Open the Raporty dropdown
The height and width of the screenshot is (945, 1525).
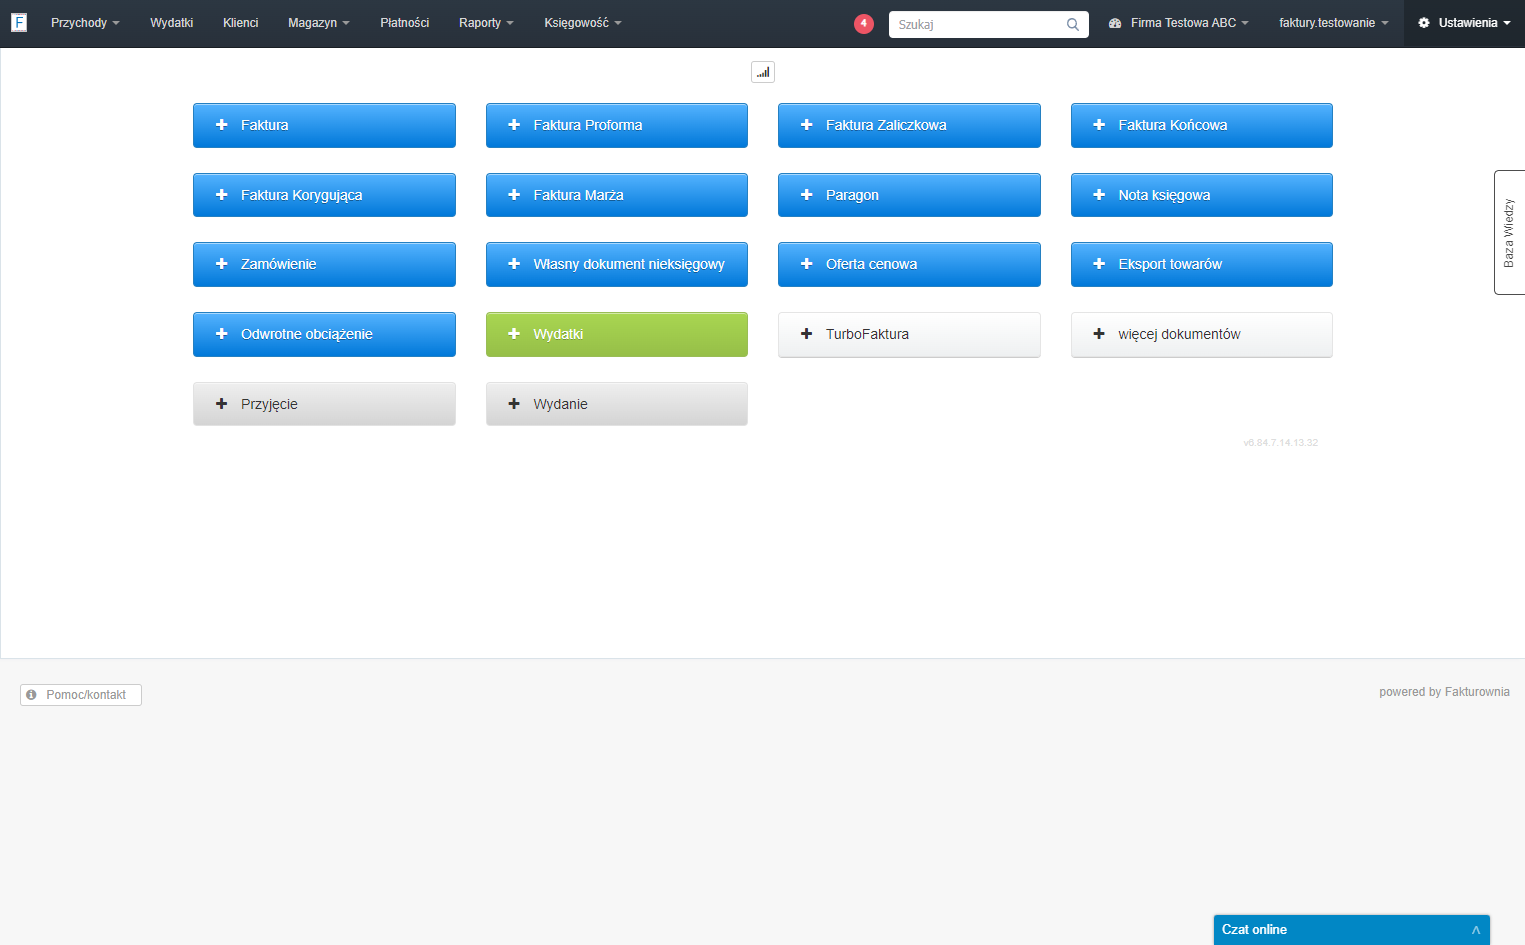click(x=486, y=23)
